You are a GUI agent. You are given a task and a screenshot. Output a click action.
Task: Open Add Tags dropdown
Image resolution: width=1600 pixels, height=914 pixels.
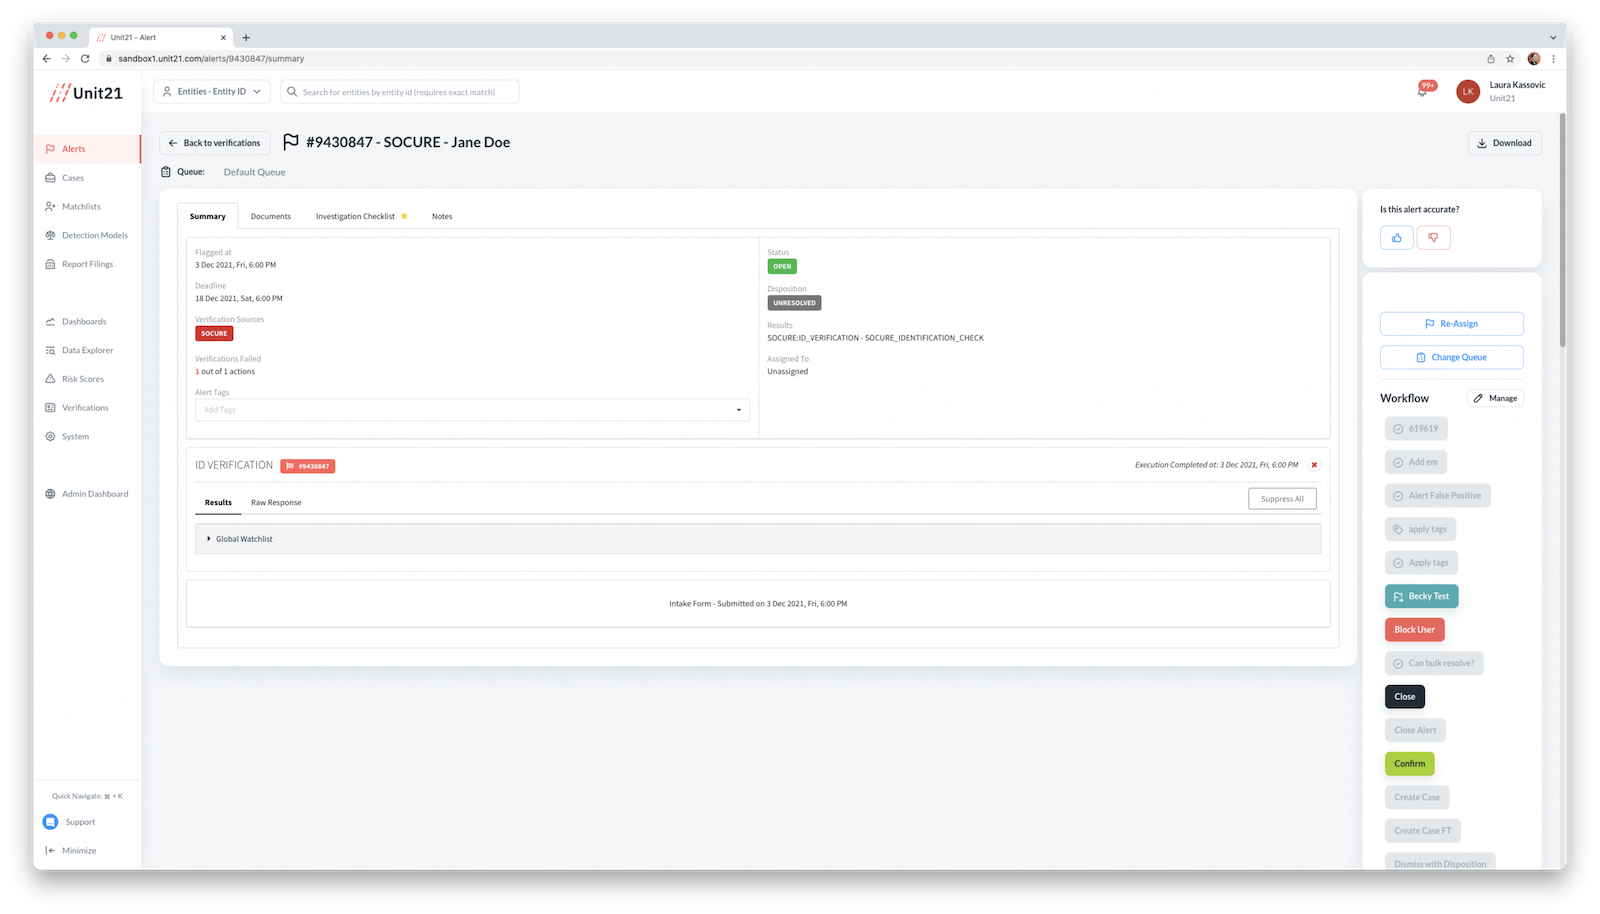[x=472, y=410]
